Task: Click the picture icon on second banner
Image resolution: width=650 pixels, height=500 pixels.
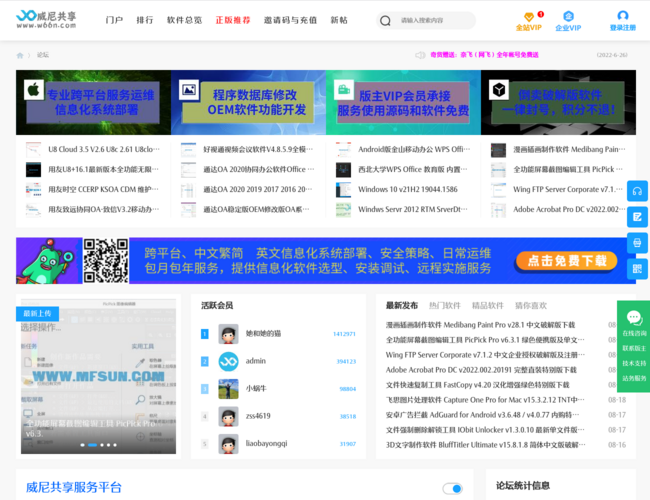Action: [189, 90]
